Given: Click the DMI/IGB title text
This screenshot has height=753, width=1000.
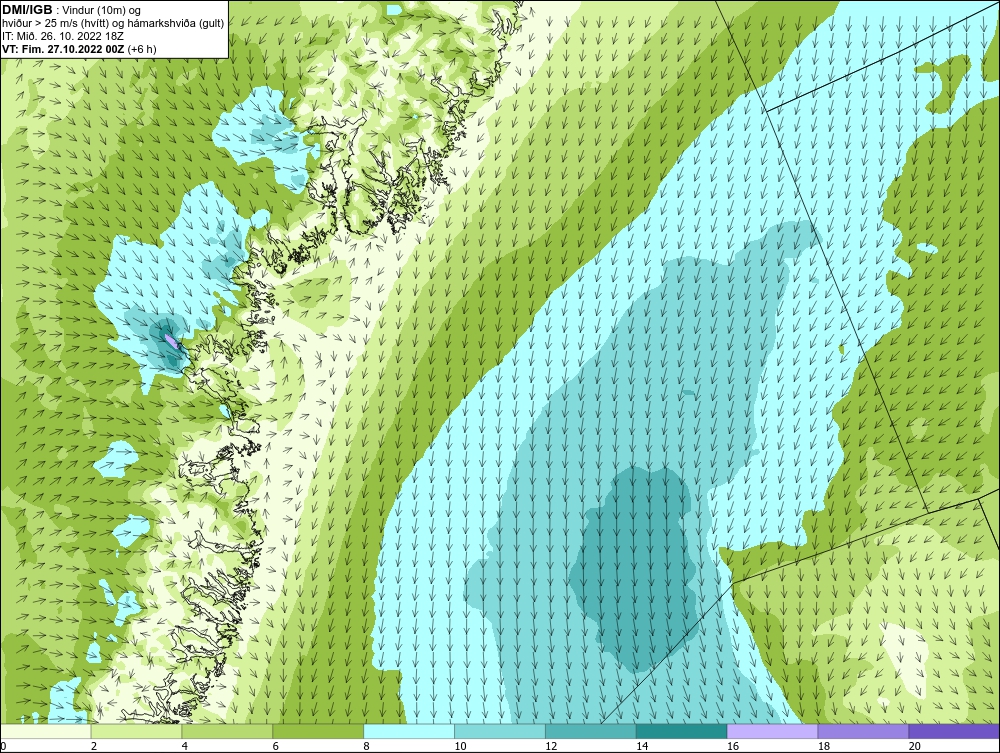Looking at the screenshot, I should tap(27, 10).
